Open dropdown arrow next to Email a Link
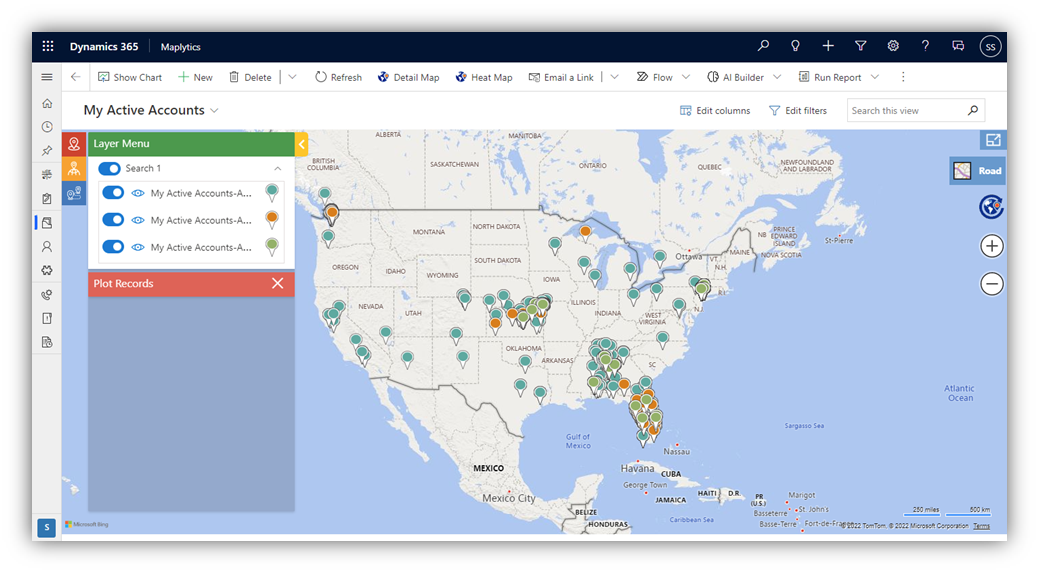 pyautogui.click(x=614, y=77)
